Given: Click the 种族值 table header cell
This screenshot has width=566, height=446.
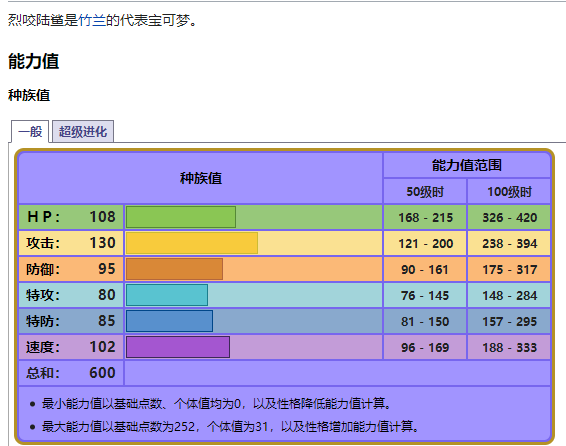Looking at the screenshot, I should click(201, 178).
